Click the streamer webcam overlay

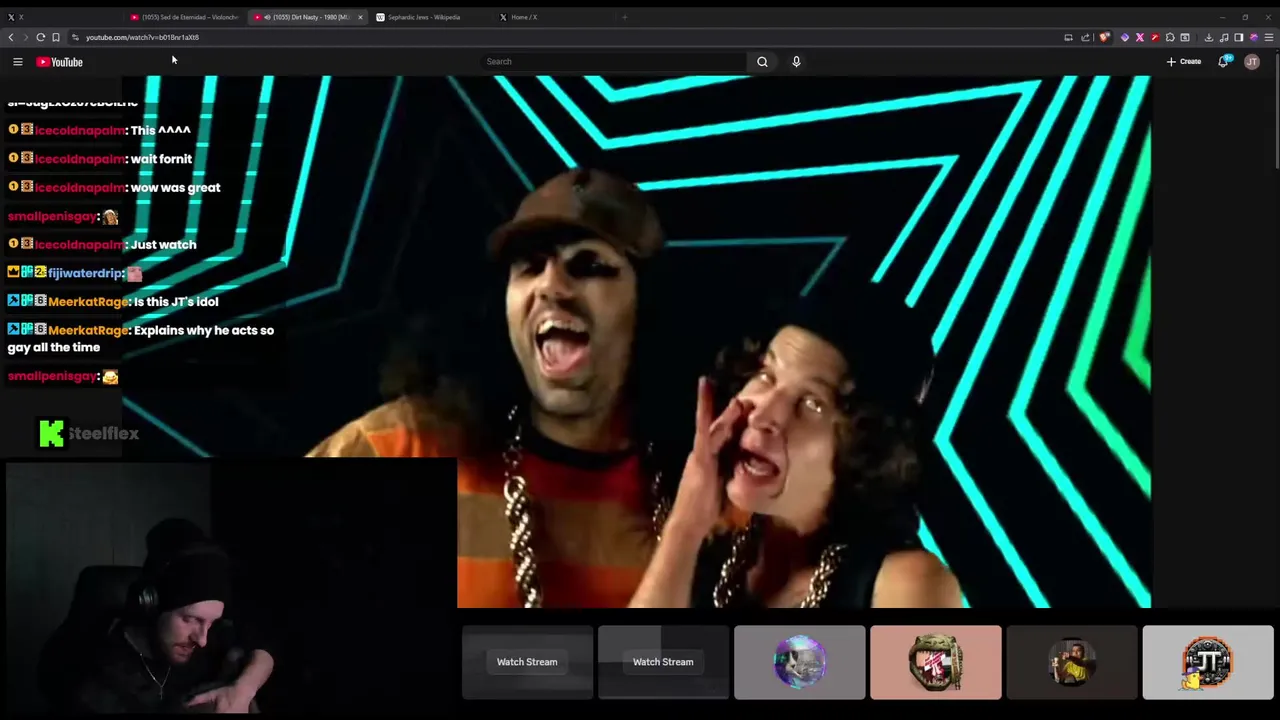coord(230,588)
